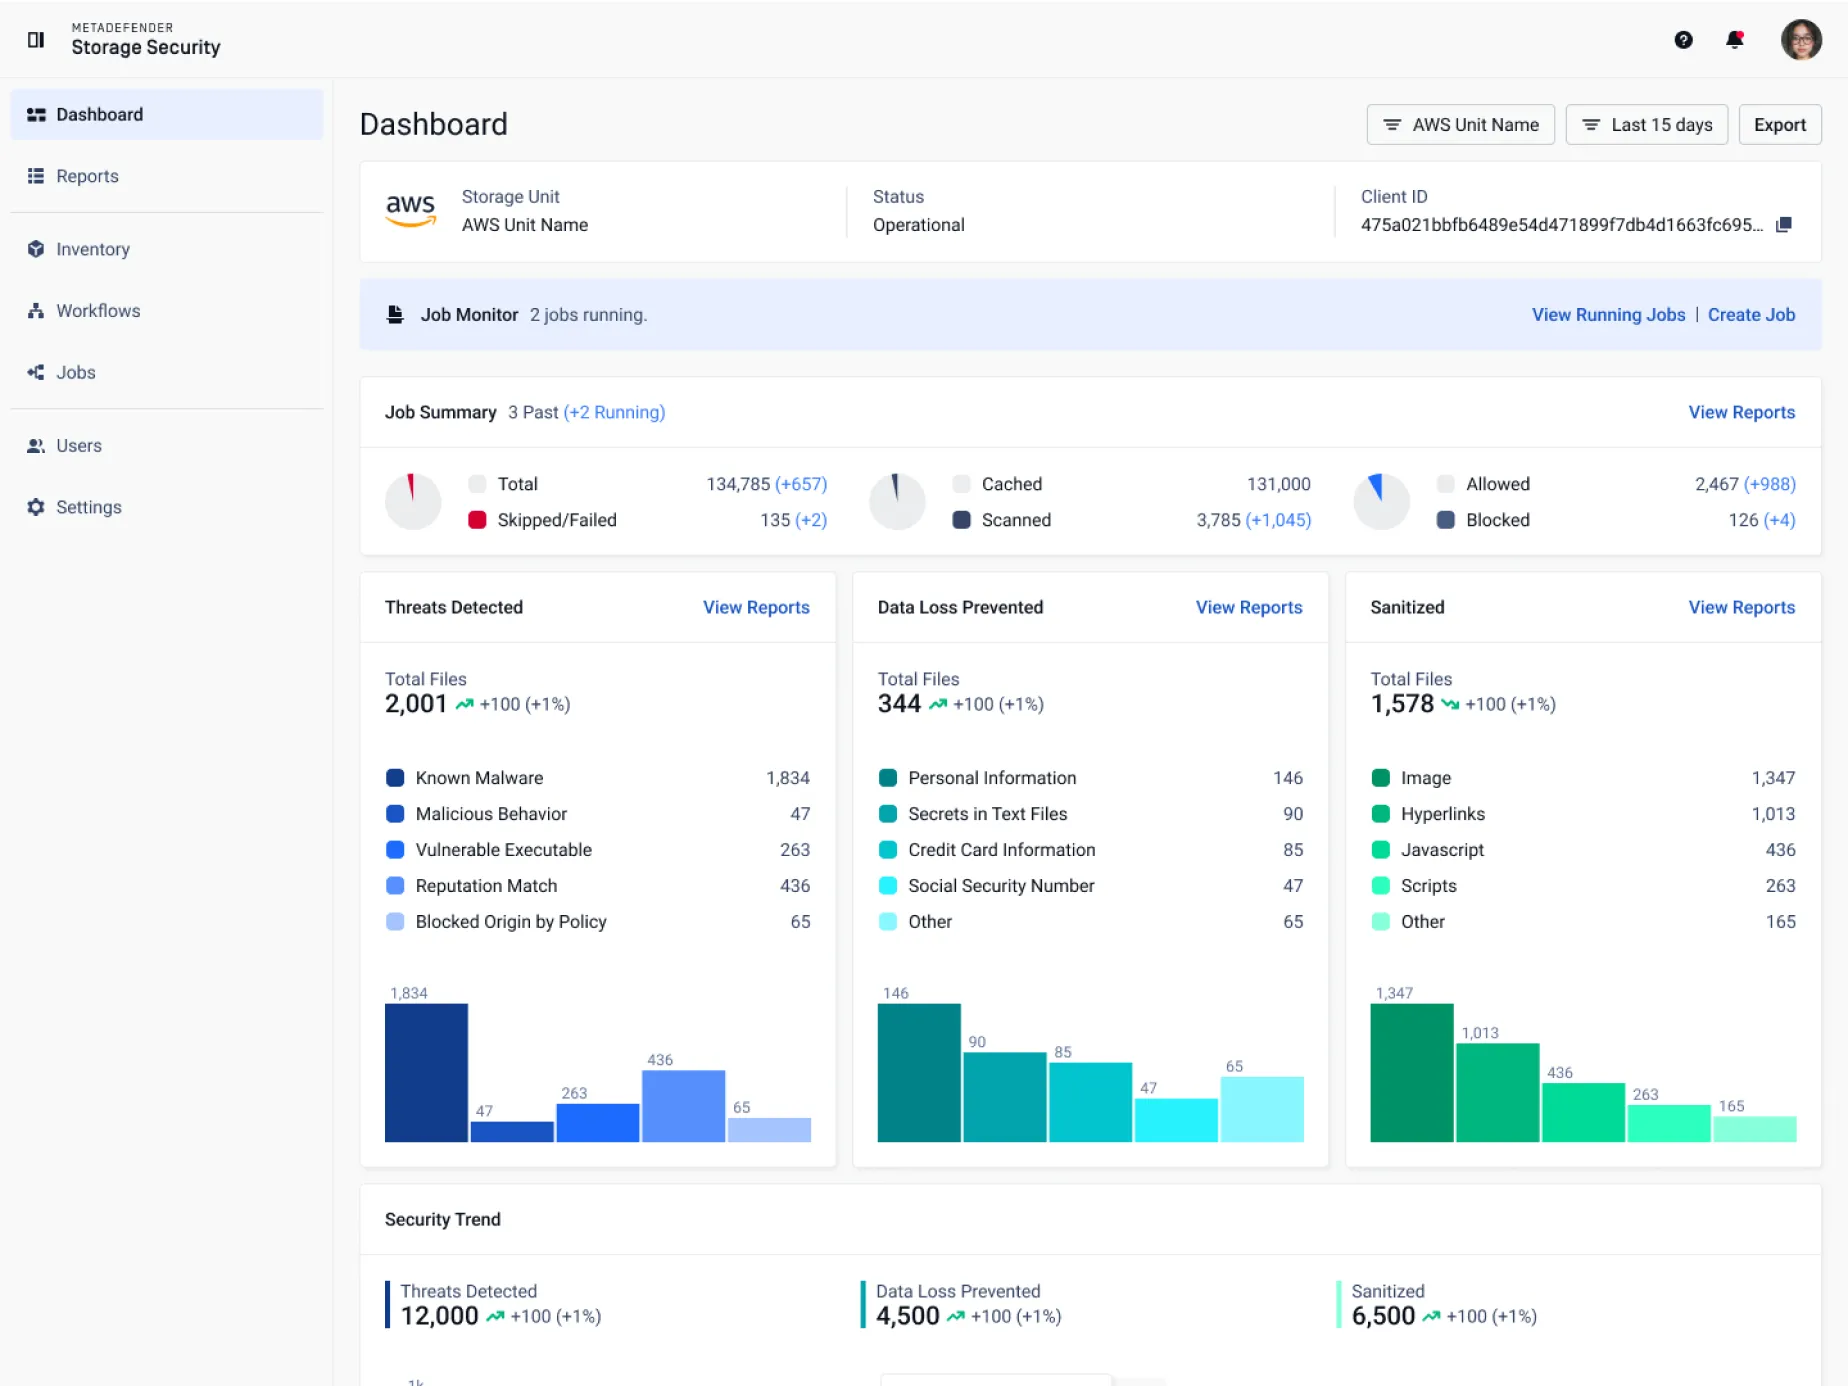Open the user profile avatar
The width and height of the screenshot is (1848, 1386).
(1801, 40)
